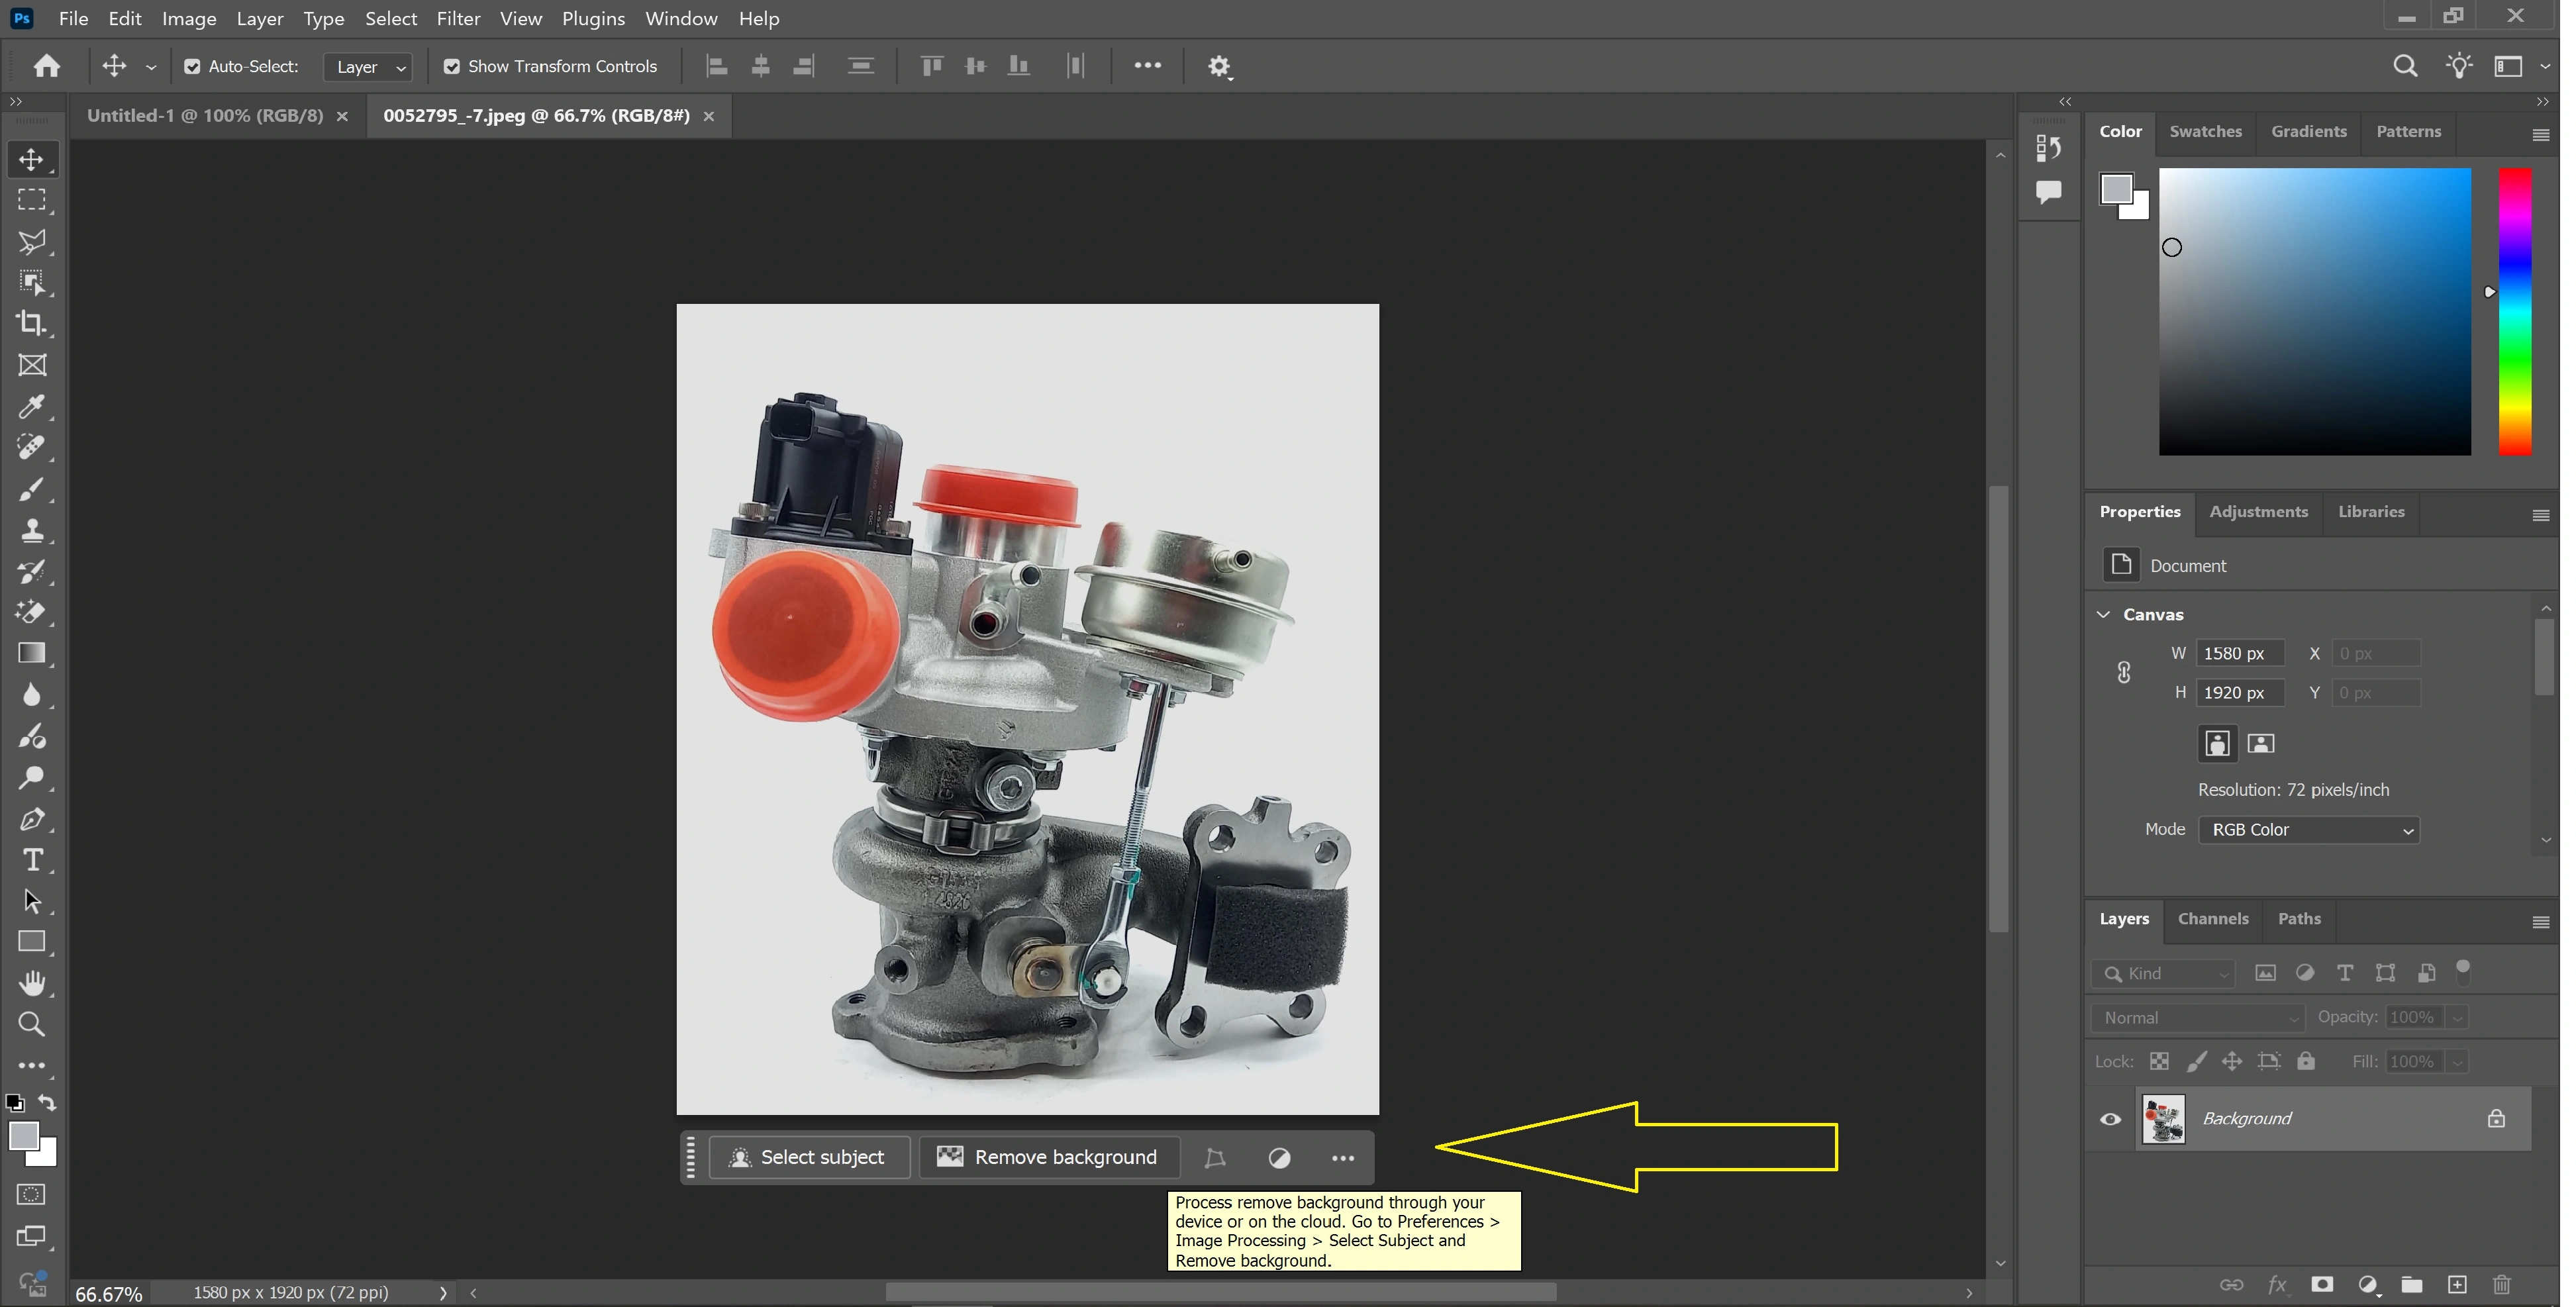The height and width of the screenshot is (1307, 2576).
Task: Collapse the Canvas section
Action: point(2103,614)
